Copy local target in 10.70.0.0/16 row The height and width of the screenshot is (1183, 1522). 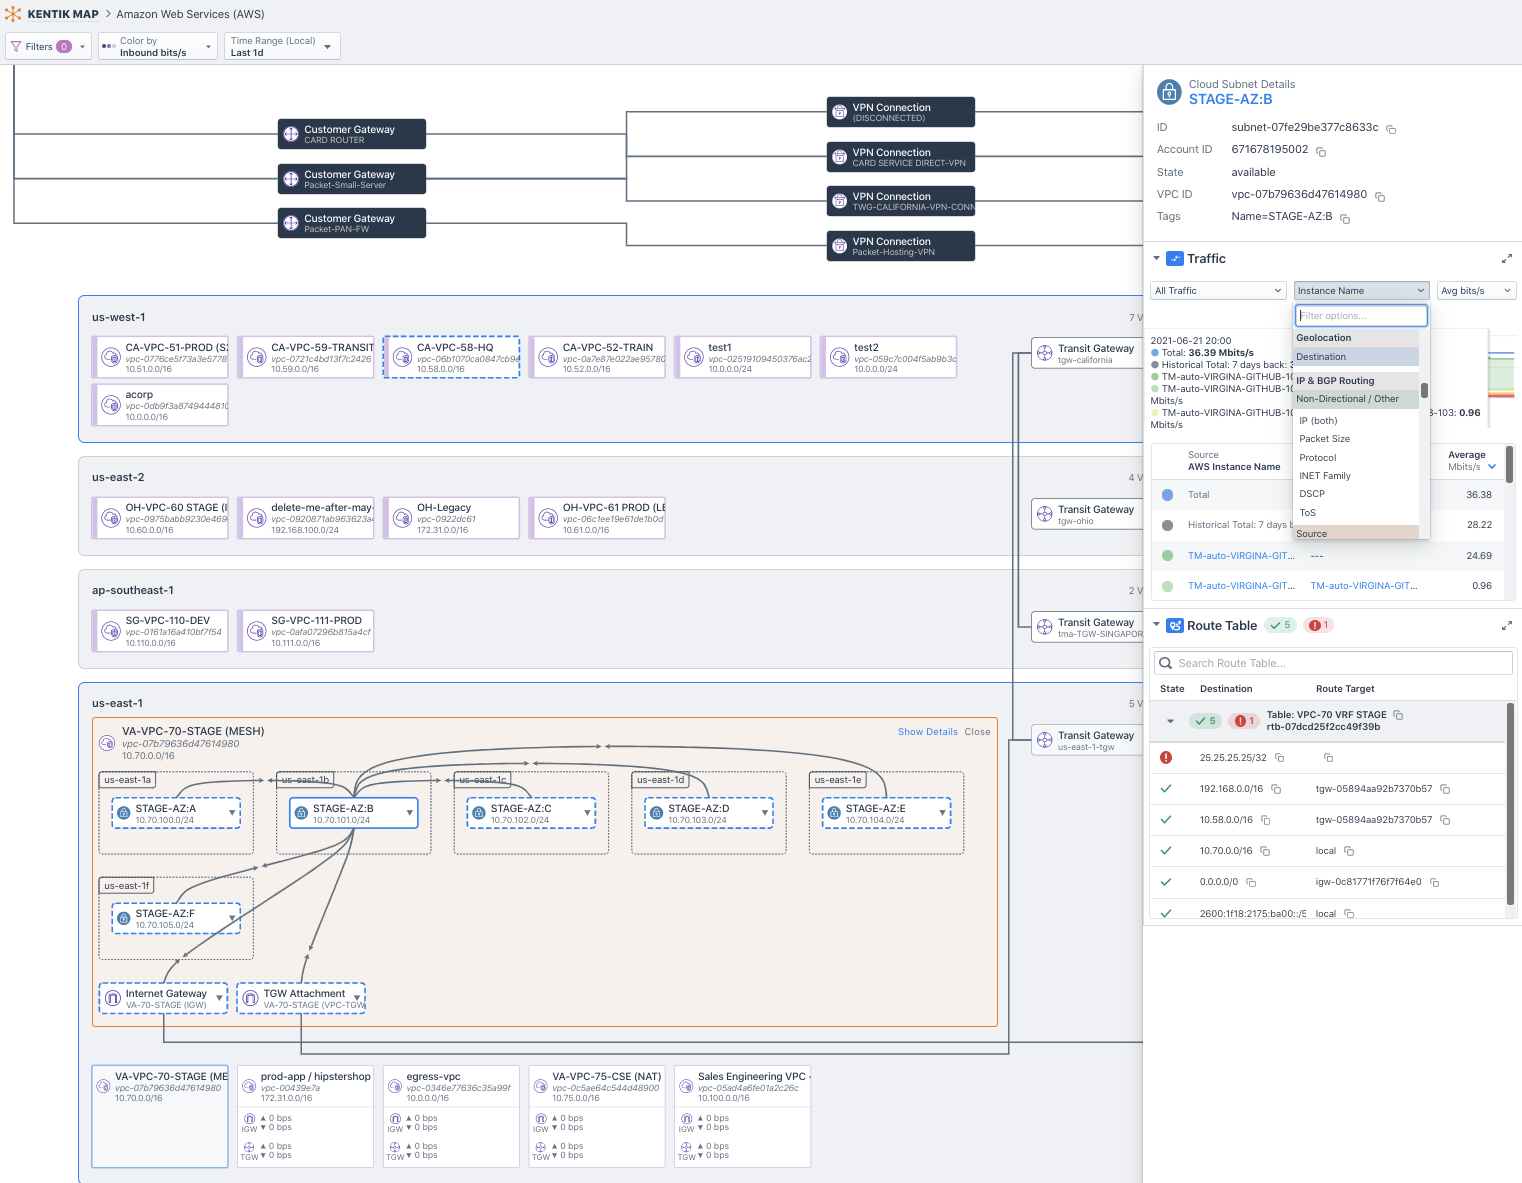[1349, 851]
